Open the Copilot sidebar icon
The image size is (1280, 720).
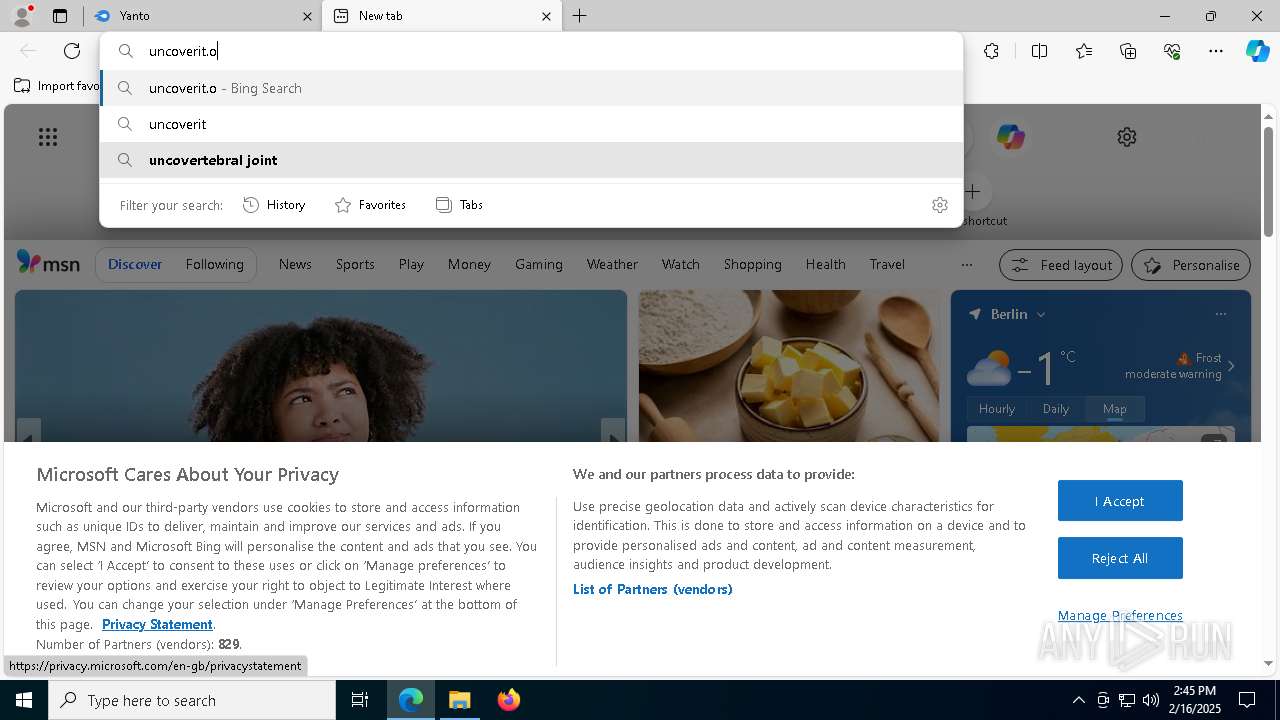tap(1257, 51)
